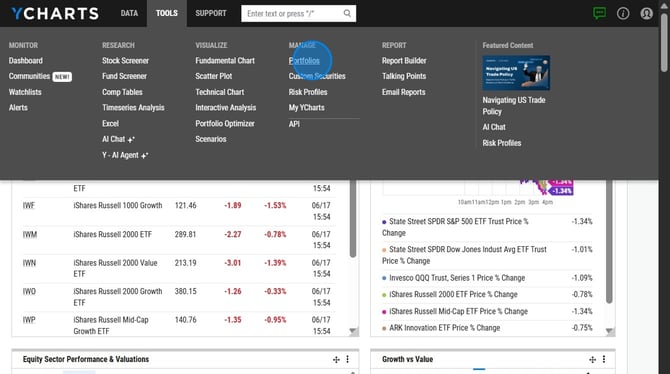
Task: Open the user account profile icon
Action: click(x=646, y=13)
